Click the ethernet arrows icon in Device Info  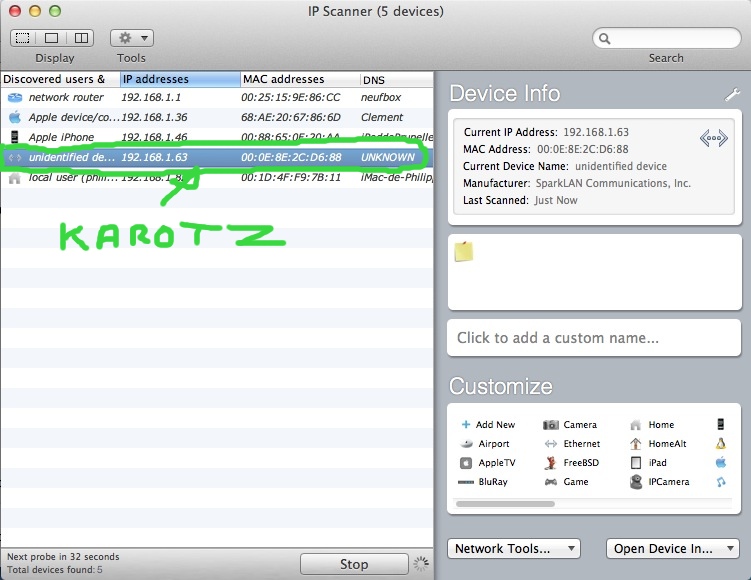(x=714, y=138)
